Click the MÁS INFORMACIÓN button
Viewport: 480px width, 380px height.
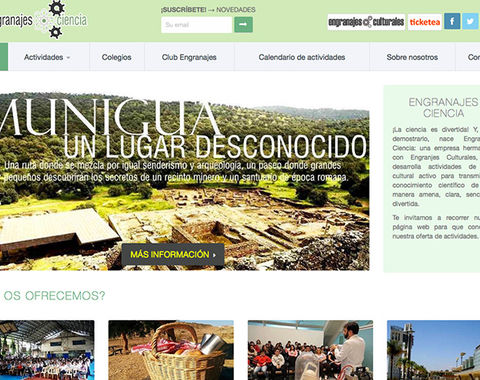click(x=173, y=255)
